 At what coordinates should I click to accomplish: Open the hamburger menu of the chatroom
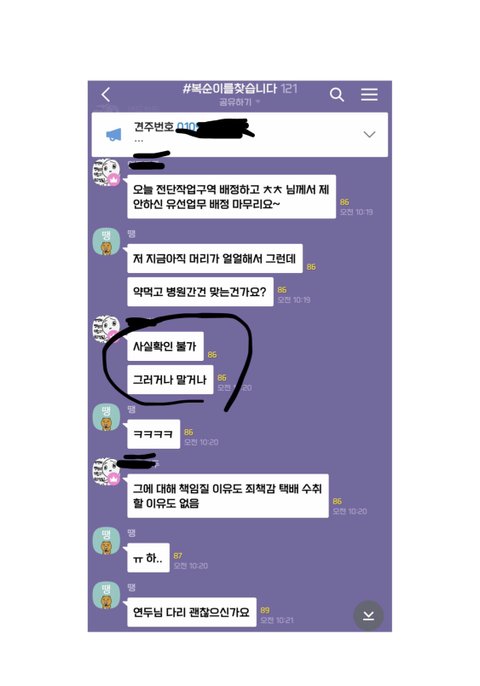tap(369, 94)
